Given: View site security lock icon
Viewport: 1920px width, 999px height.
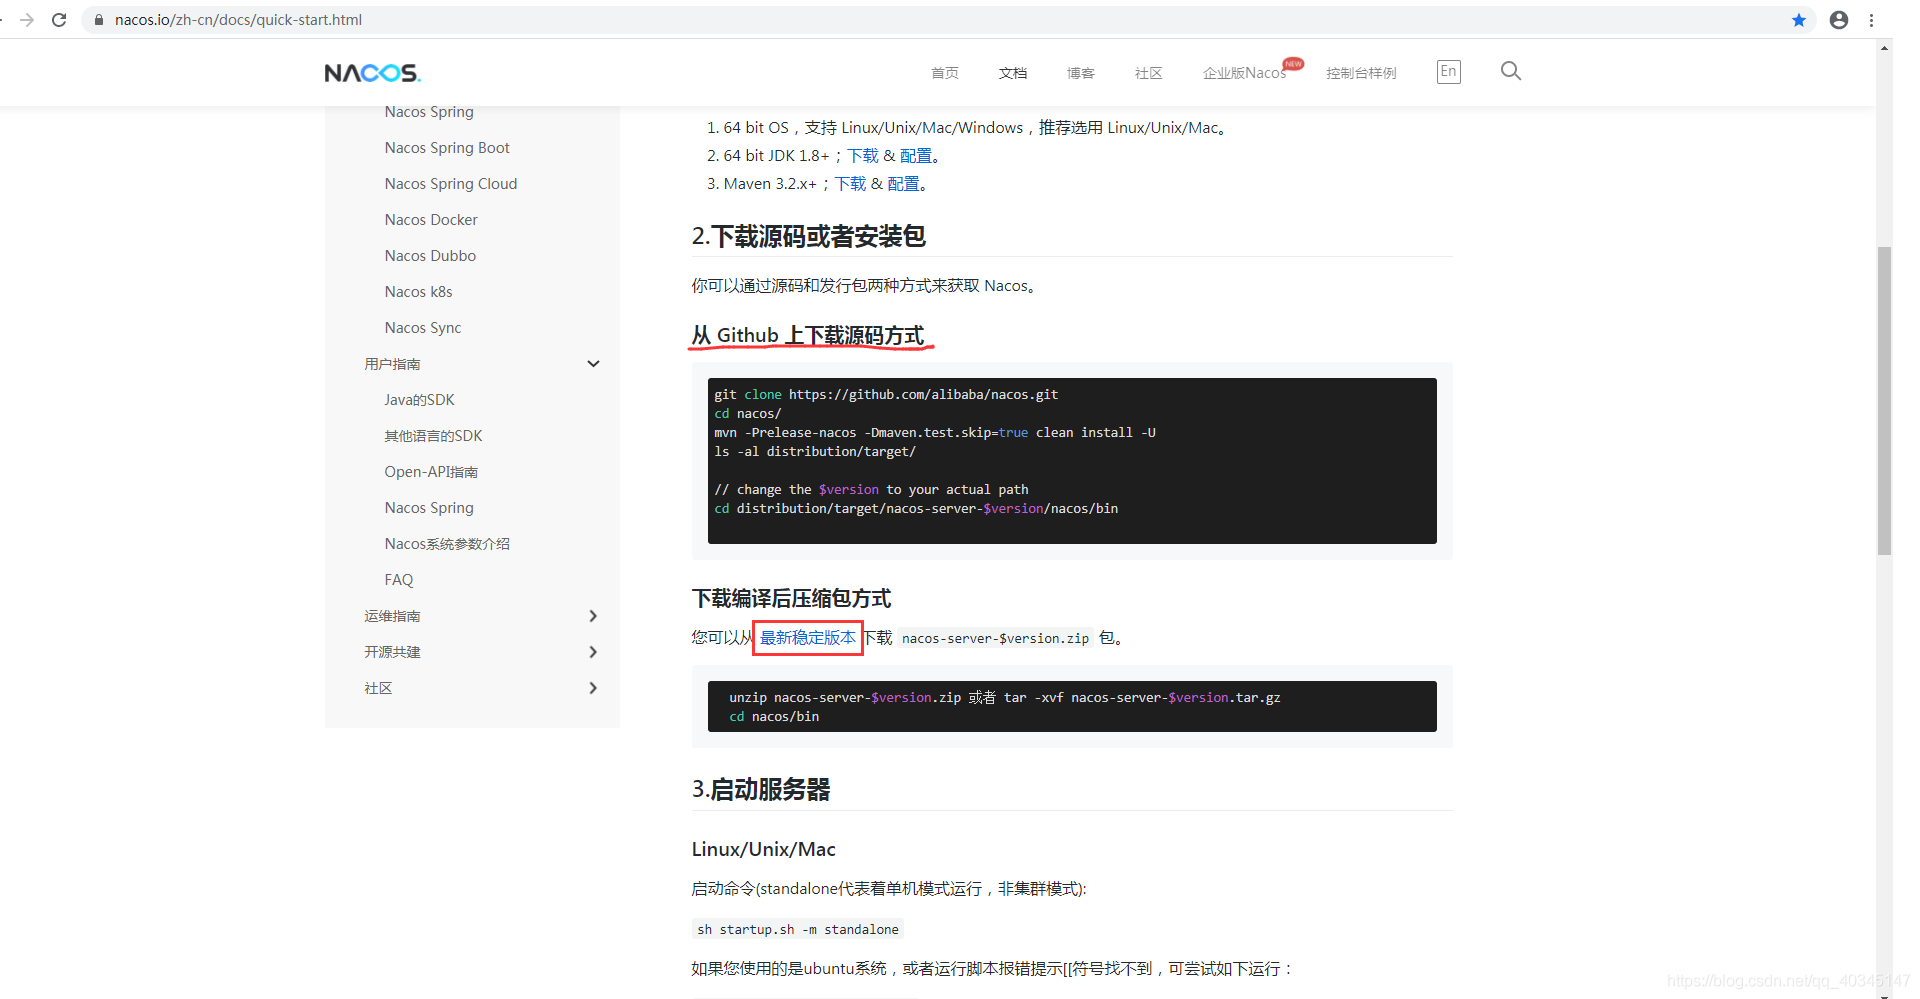Looking at the screenshot, I should click(98, 20).
